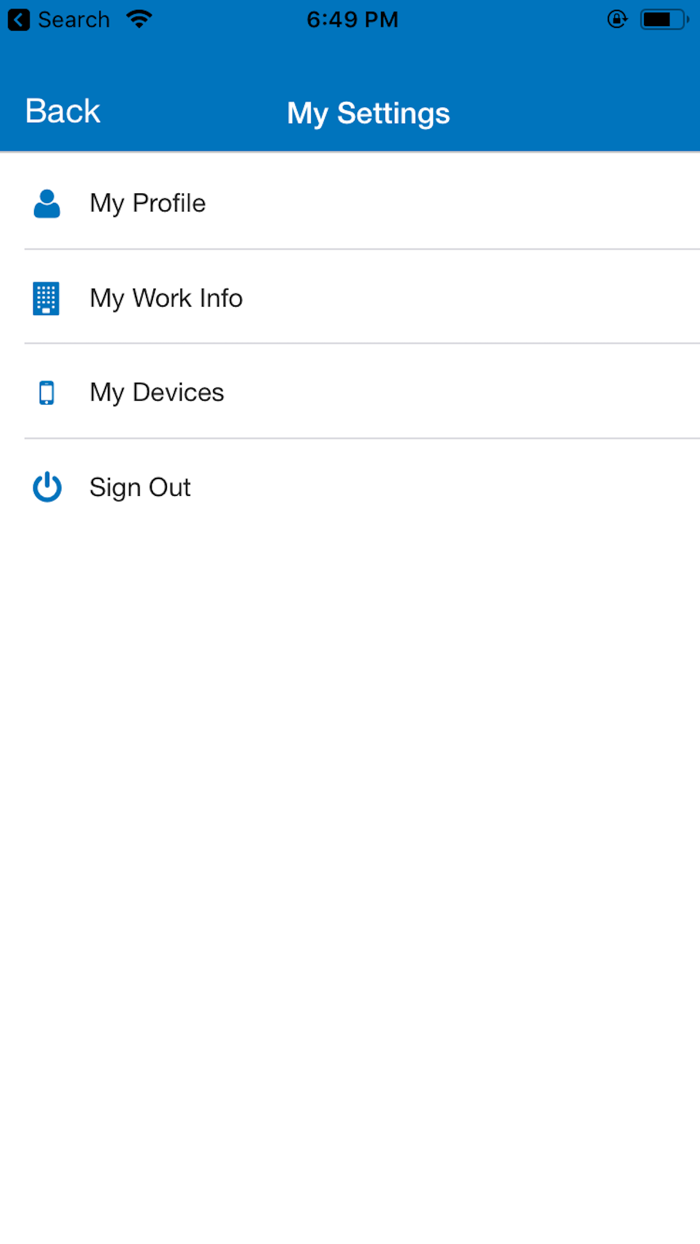Tap the 6:49 PM clock in status bar
700x1244 pixels.
click(x=352, y=20)
